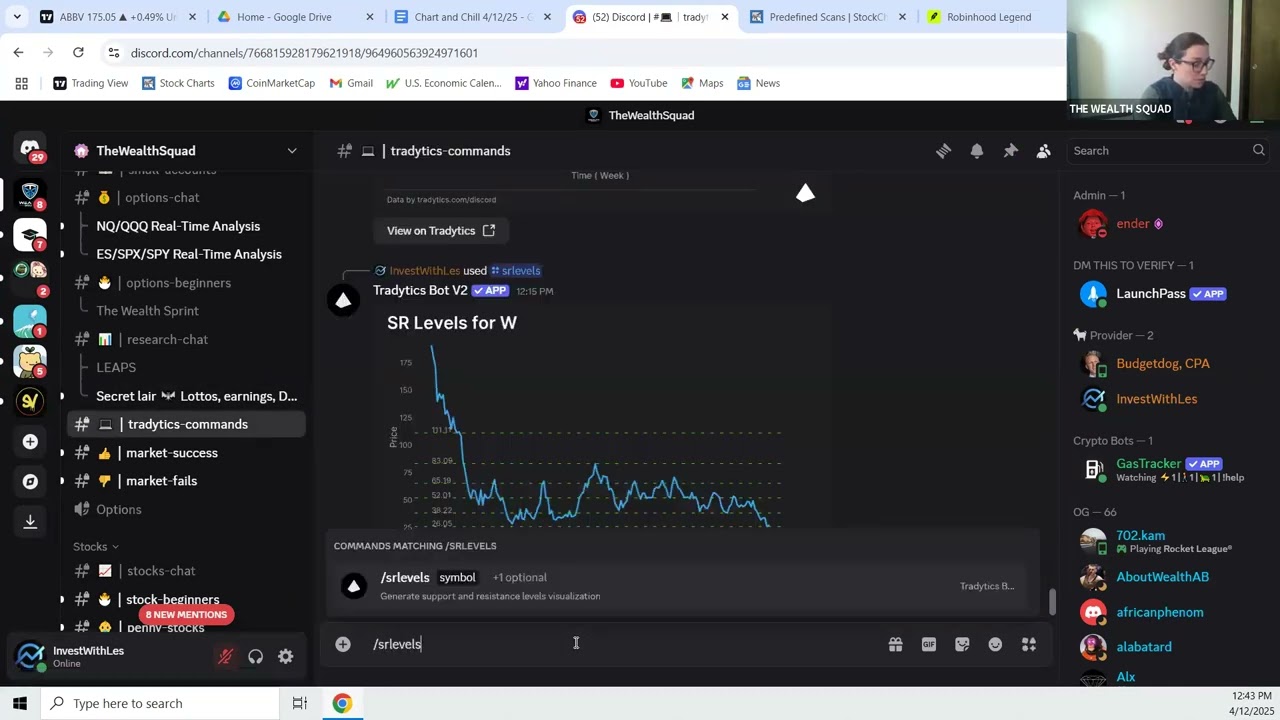Image resolution: width=1280 pixels, height=720 pixels.
Task: Open stocks-chat channel
Action: [x=186, y=571]
